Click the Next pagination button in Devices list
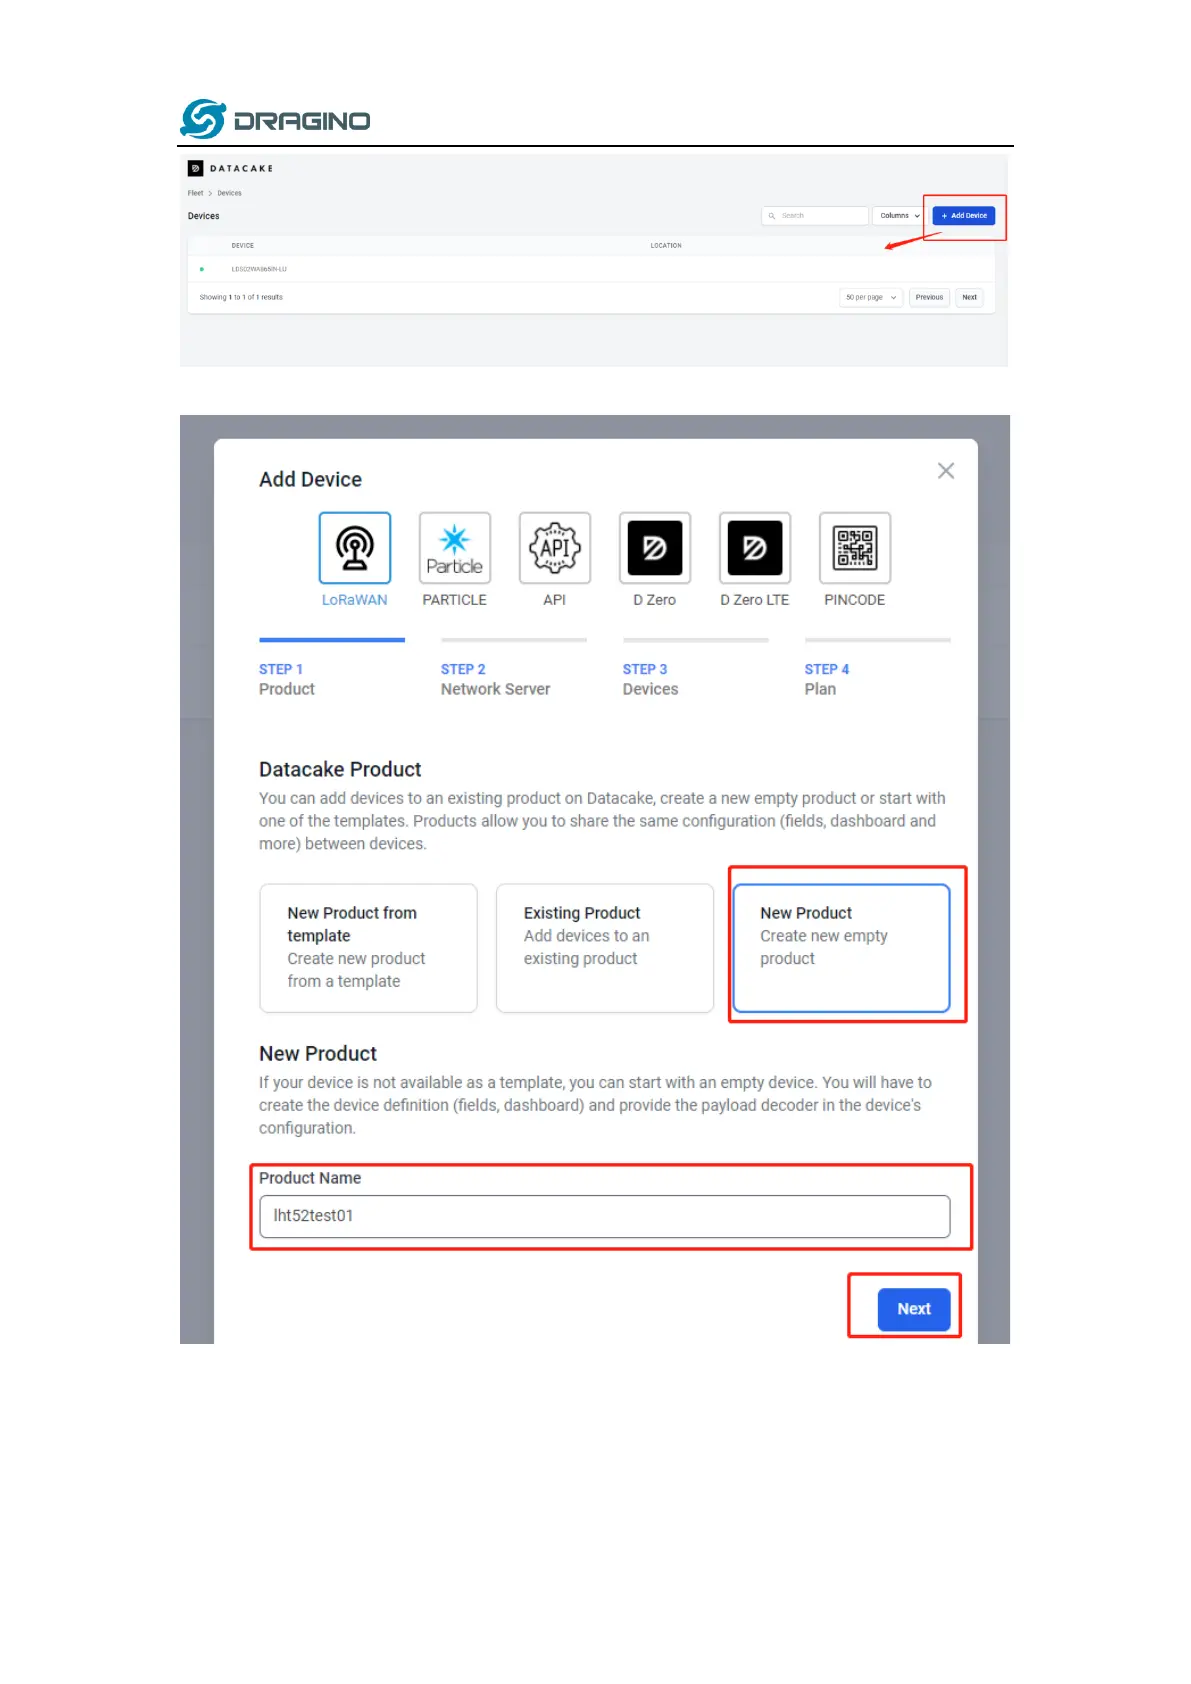Screen dimensions: 1191x1684 click(x=969, y=297)
